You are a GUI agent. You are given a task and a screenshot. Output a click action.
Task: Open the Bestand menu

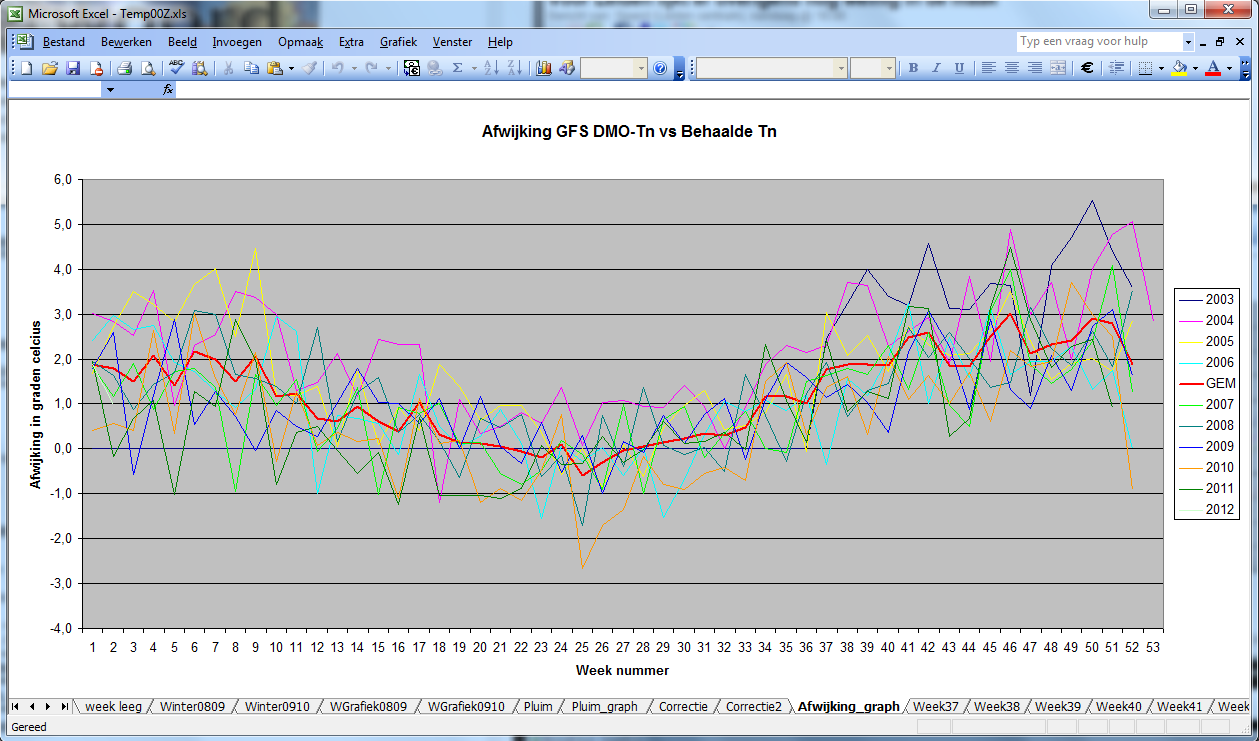(64, 42)
